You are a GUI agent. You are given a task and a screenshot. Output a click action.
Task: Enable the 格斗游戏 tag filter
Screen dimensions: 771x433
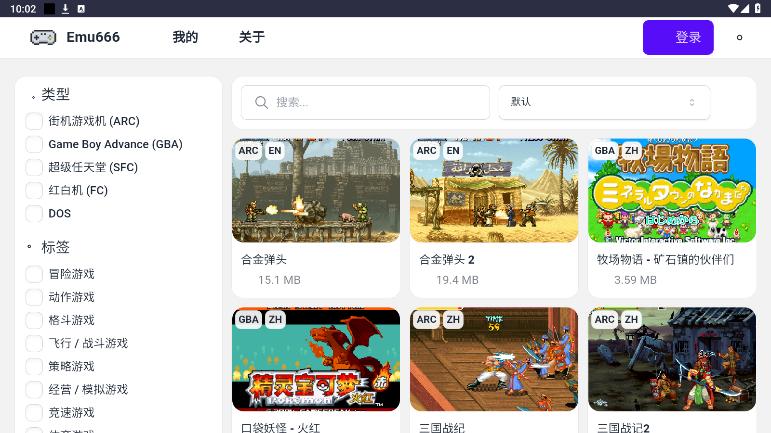point(34,320)
